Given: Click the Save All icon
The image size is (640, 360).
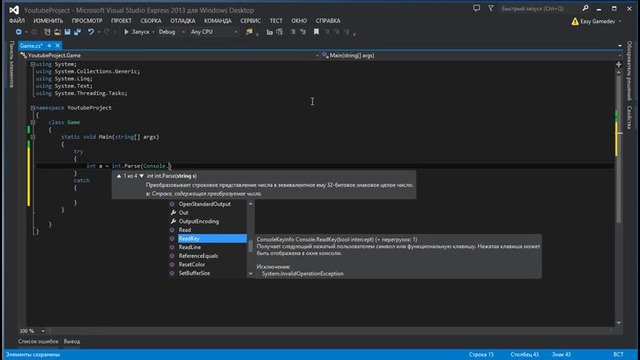Looking at the screenshot, I should (x=77, y=32).
